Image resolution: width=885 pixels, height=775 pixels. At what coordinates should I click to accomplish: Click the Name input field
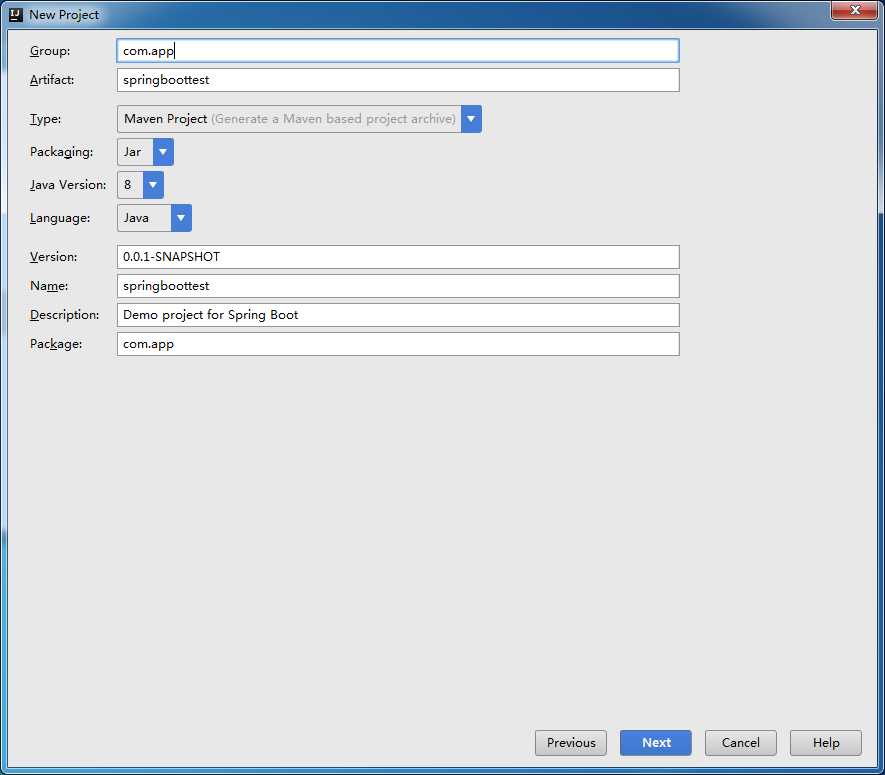point(398,286)
